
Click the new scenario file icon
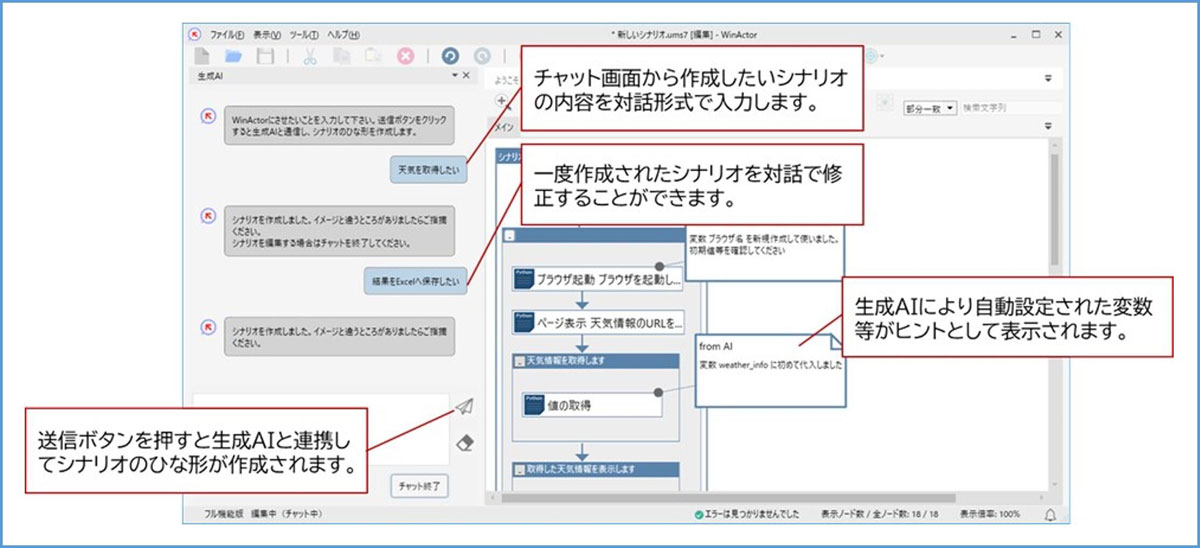(x=202, y=56)
